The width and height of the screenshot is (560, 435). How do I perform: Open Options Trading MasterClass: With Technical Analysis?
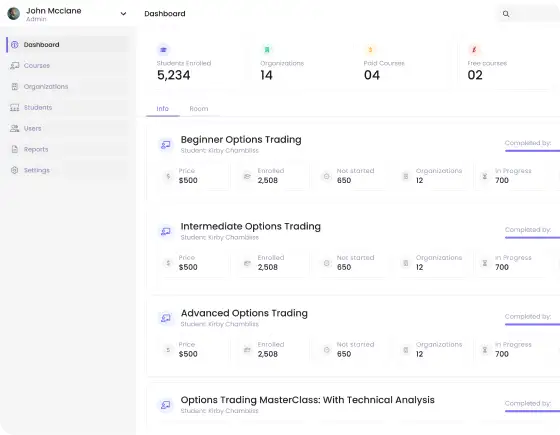pyautogui.click(x=308, y=400)
